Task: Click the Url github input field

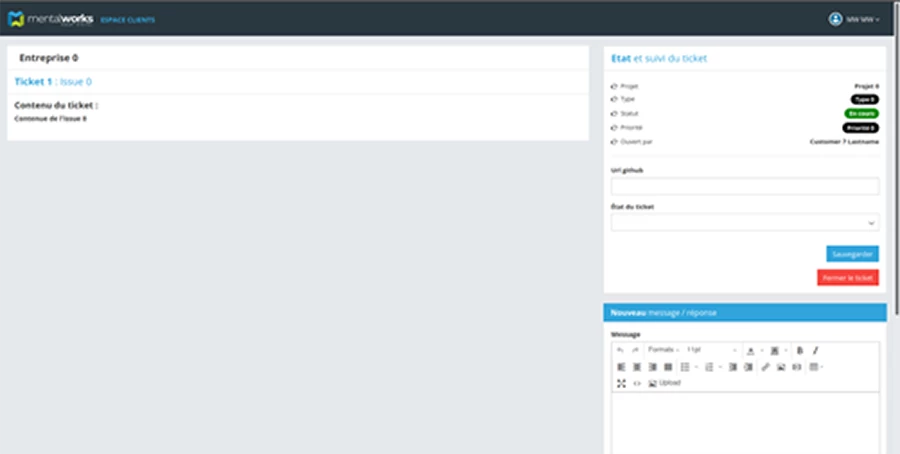Action: (744, 186)
